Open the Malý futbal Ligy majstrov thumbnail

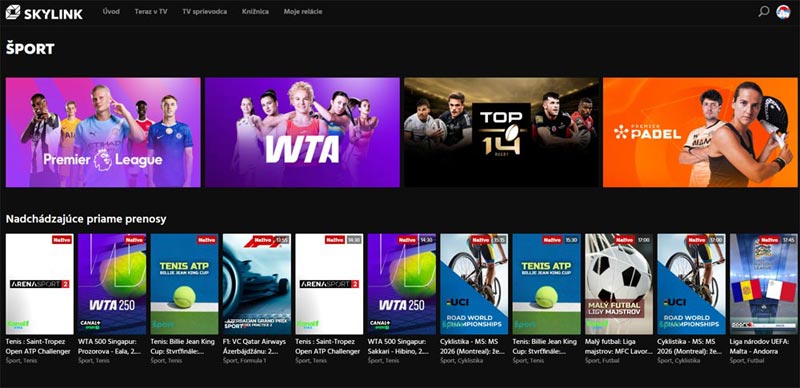[x=619, y=284]
